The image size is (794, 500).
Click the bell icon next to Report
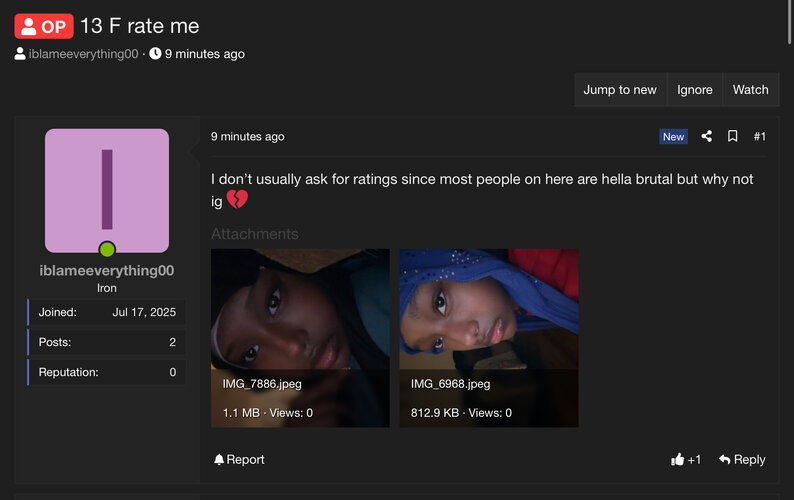click(219, 460)
